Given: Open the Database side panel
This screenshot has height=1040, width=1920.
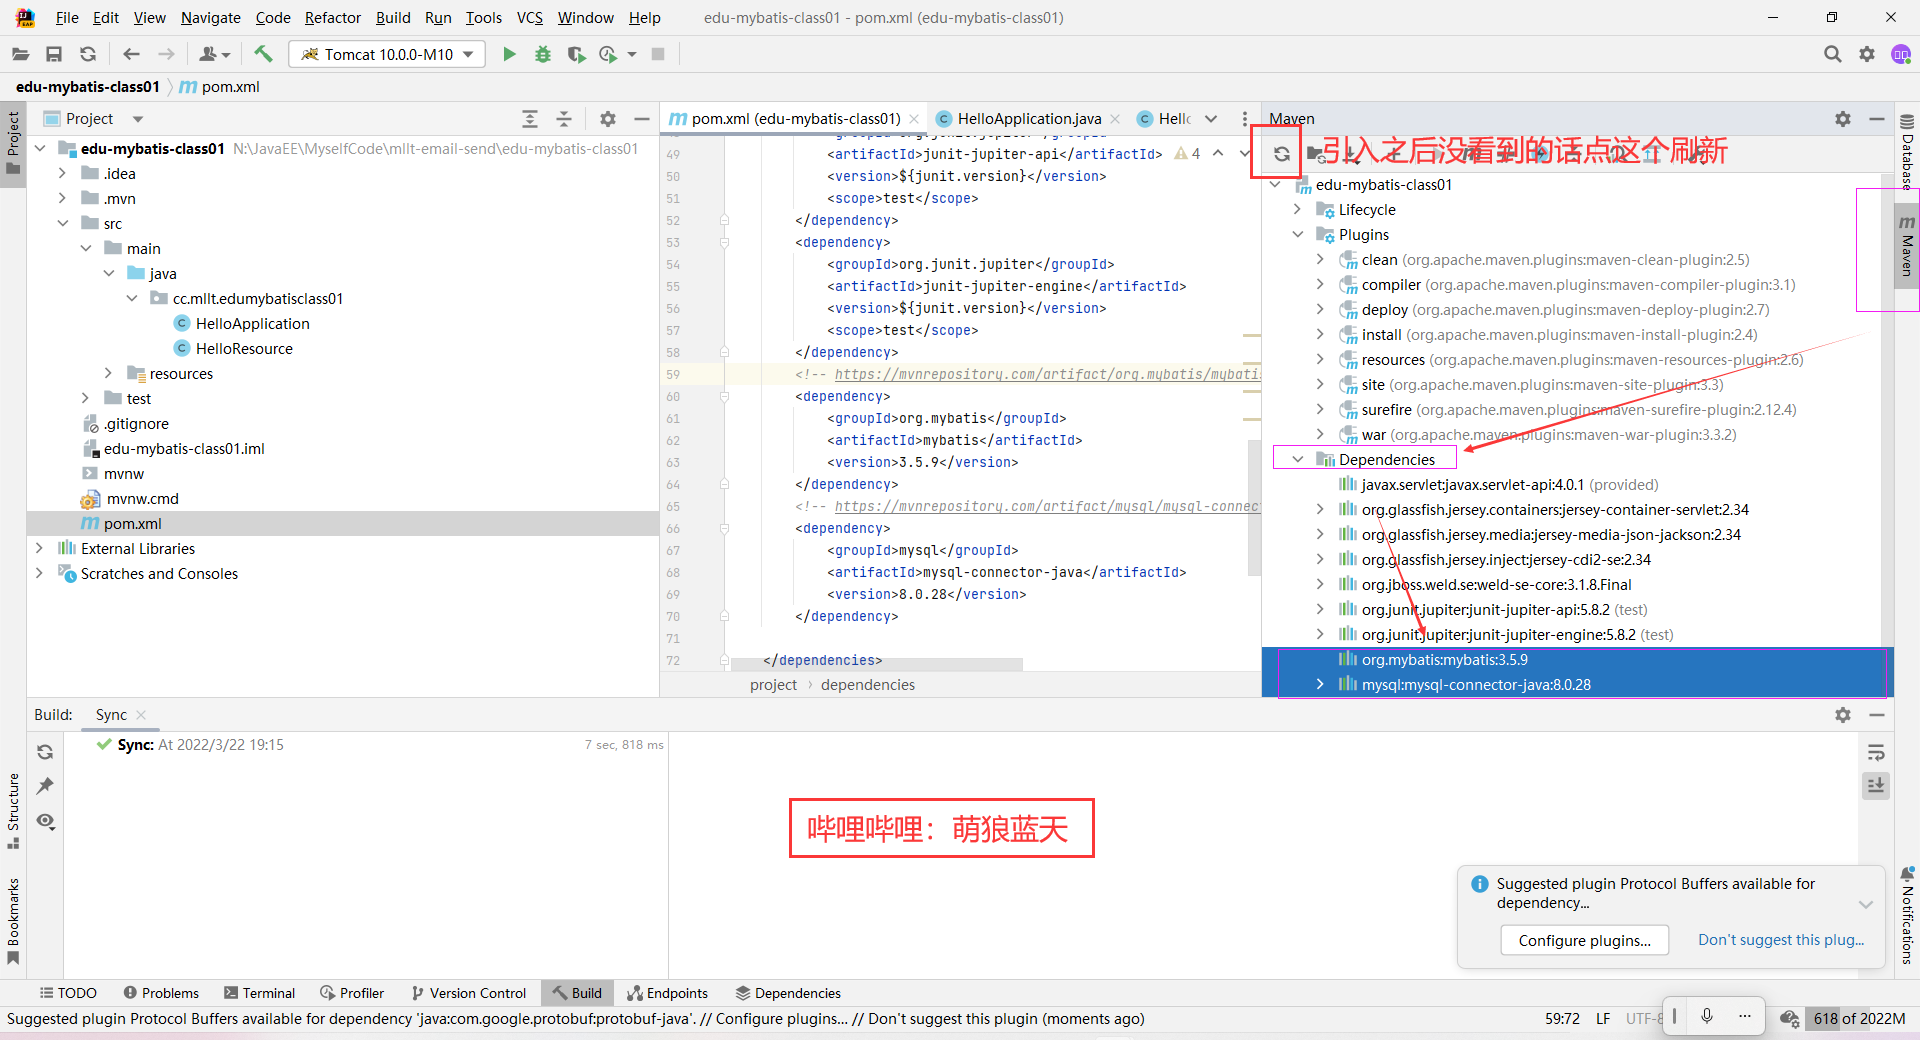Looking at the screenshot, I should click(1907, 153).
